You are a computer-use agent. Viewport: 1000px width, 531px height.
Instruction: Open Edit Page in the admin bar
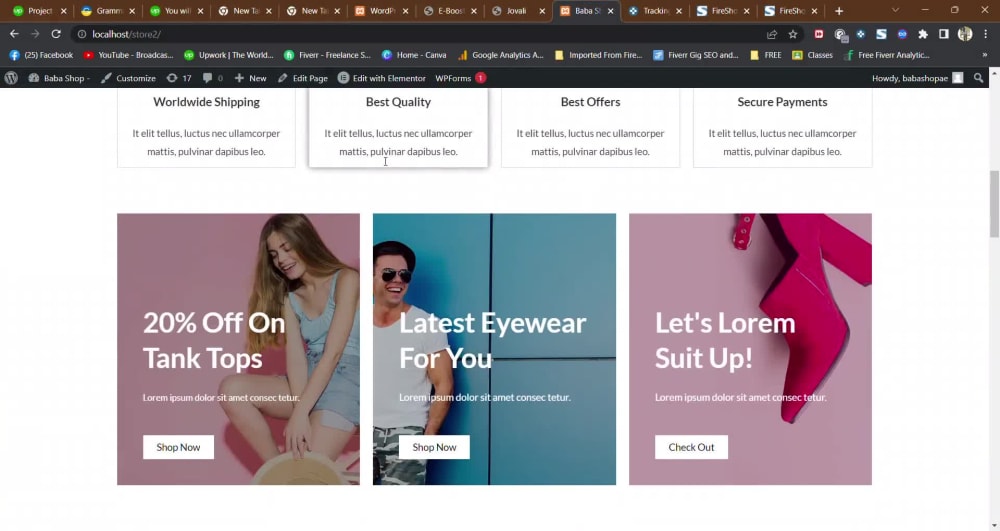(x=303, y=78)
